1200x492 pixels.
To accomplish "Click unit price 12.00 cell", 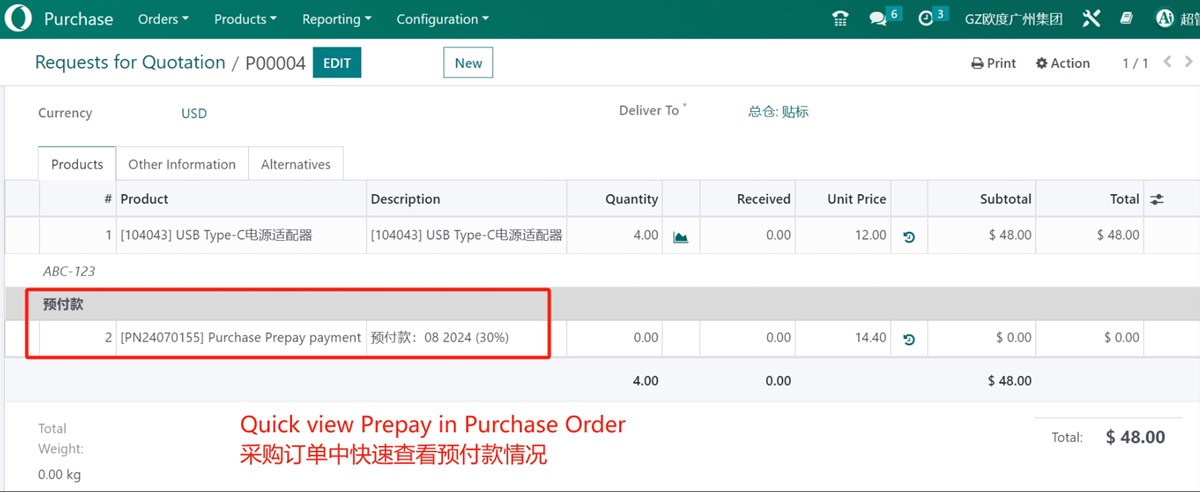I will point(844,235).
